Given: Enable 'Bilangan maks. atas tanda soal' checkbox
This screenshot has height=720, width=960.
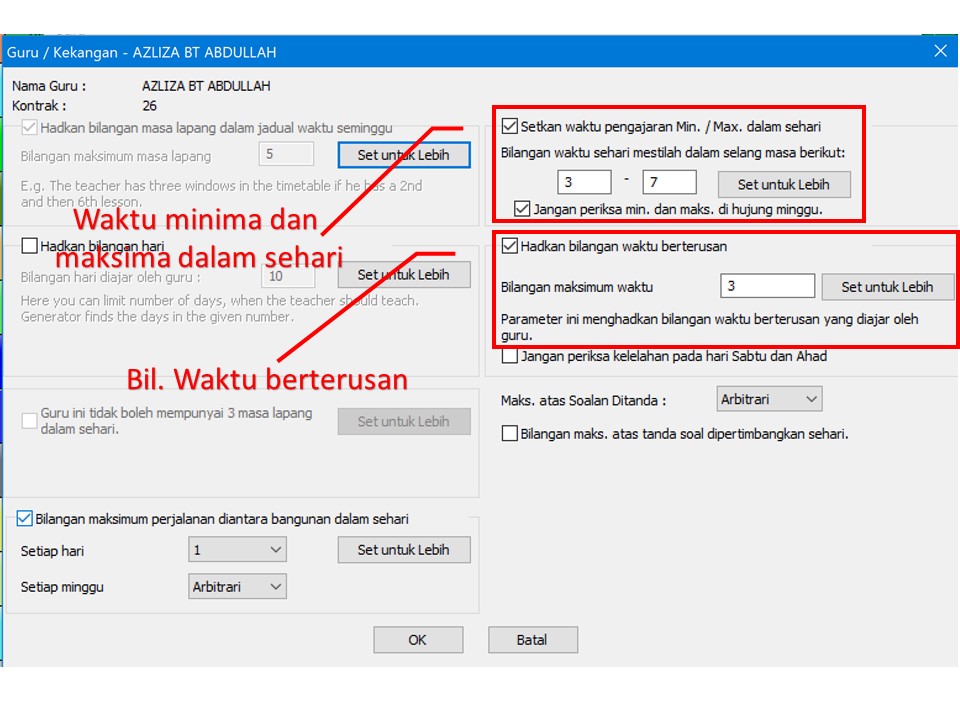Looking at the screenshot, I should click(x=510, y=434).
